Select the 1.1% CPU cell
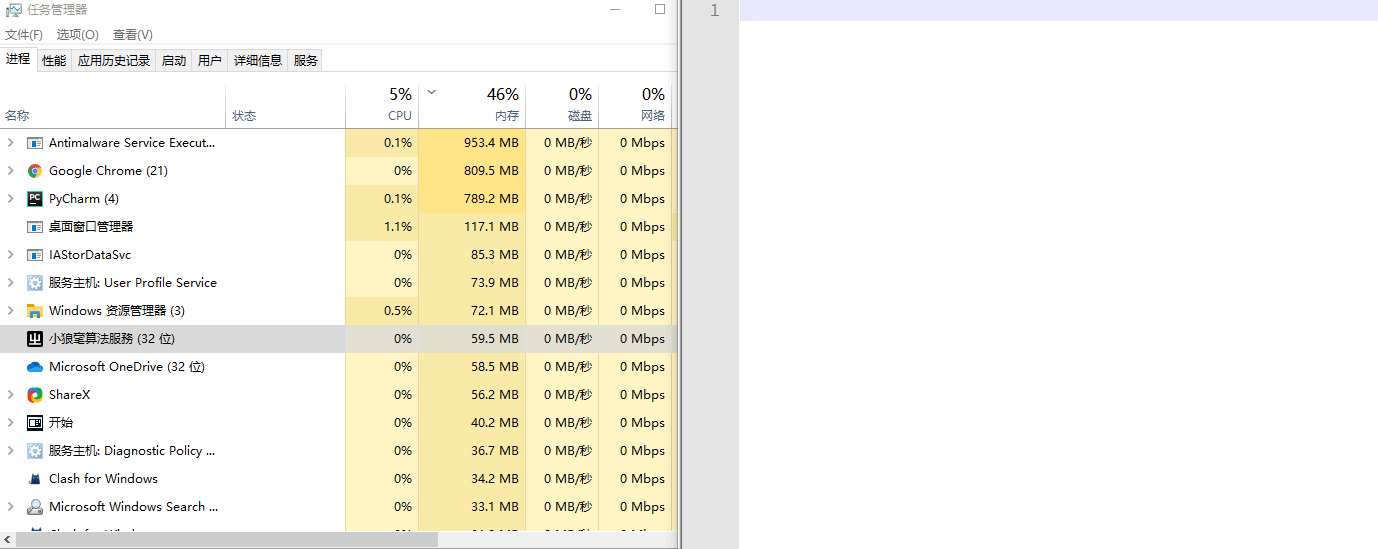 (382, 227)
